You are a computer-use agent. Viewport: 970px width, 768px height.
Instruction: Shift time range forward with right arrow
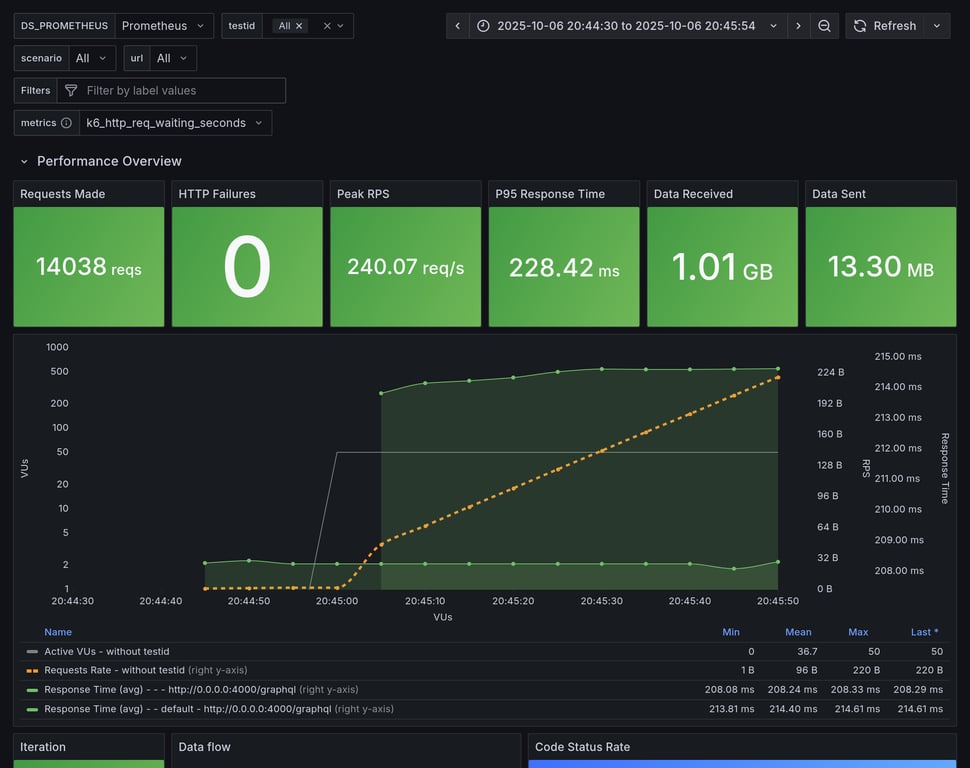click(x=798, y=26)
